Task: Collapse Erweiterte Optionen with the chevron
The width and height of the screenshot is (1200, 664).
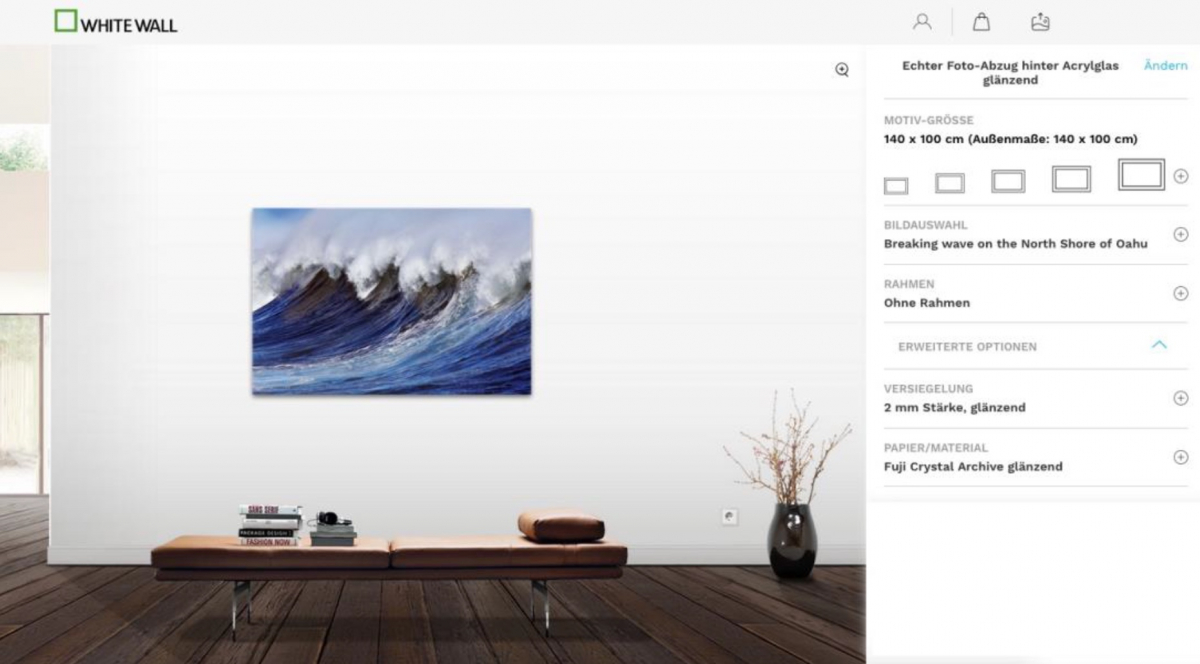Action: click(1159, 345)
